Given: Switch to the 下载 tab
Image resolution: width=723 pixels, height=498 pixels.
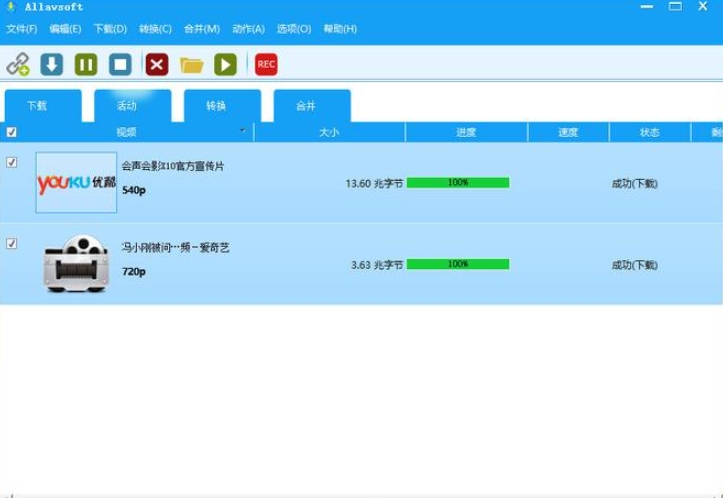Looking at the screenshot, I should click(x=43, y=106).
